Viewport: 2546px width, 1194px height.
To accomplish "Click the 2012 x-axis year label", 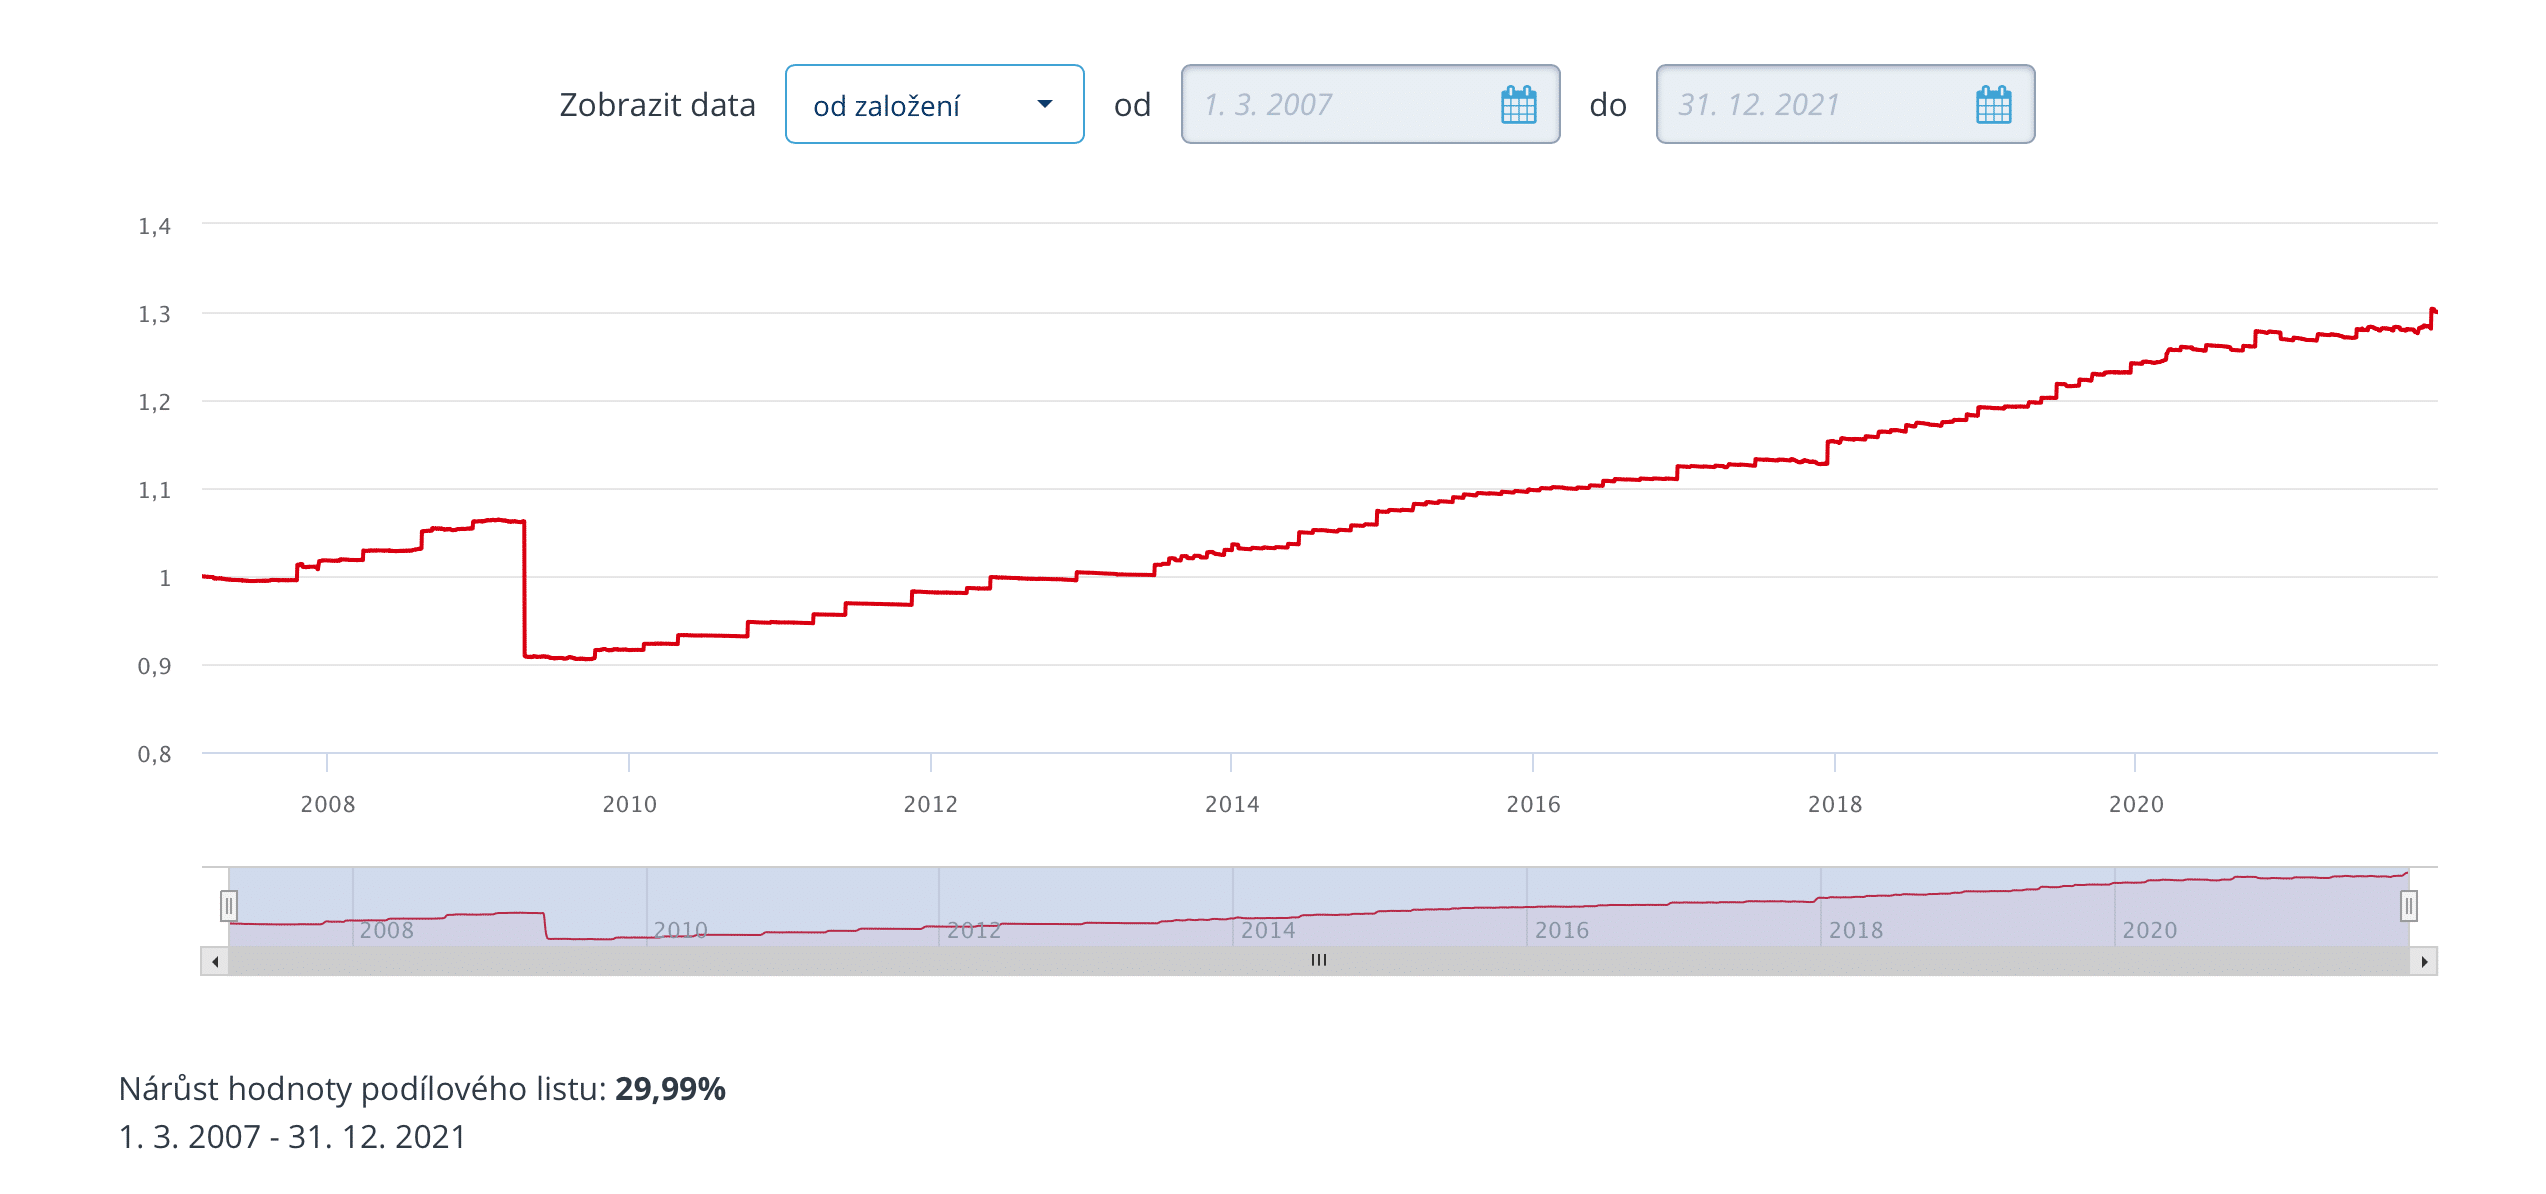I will pyautogui.click(x=931, y=804).
